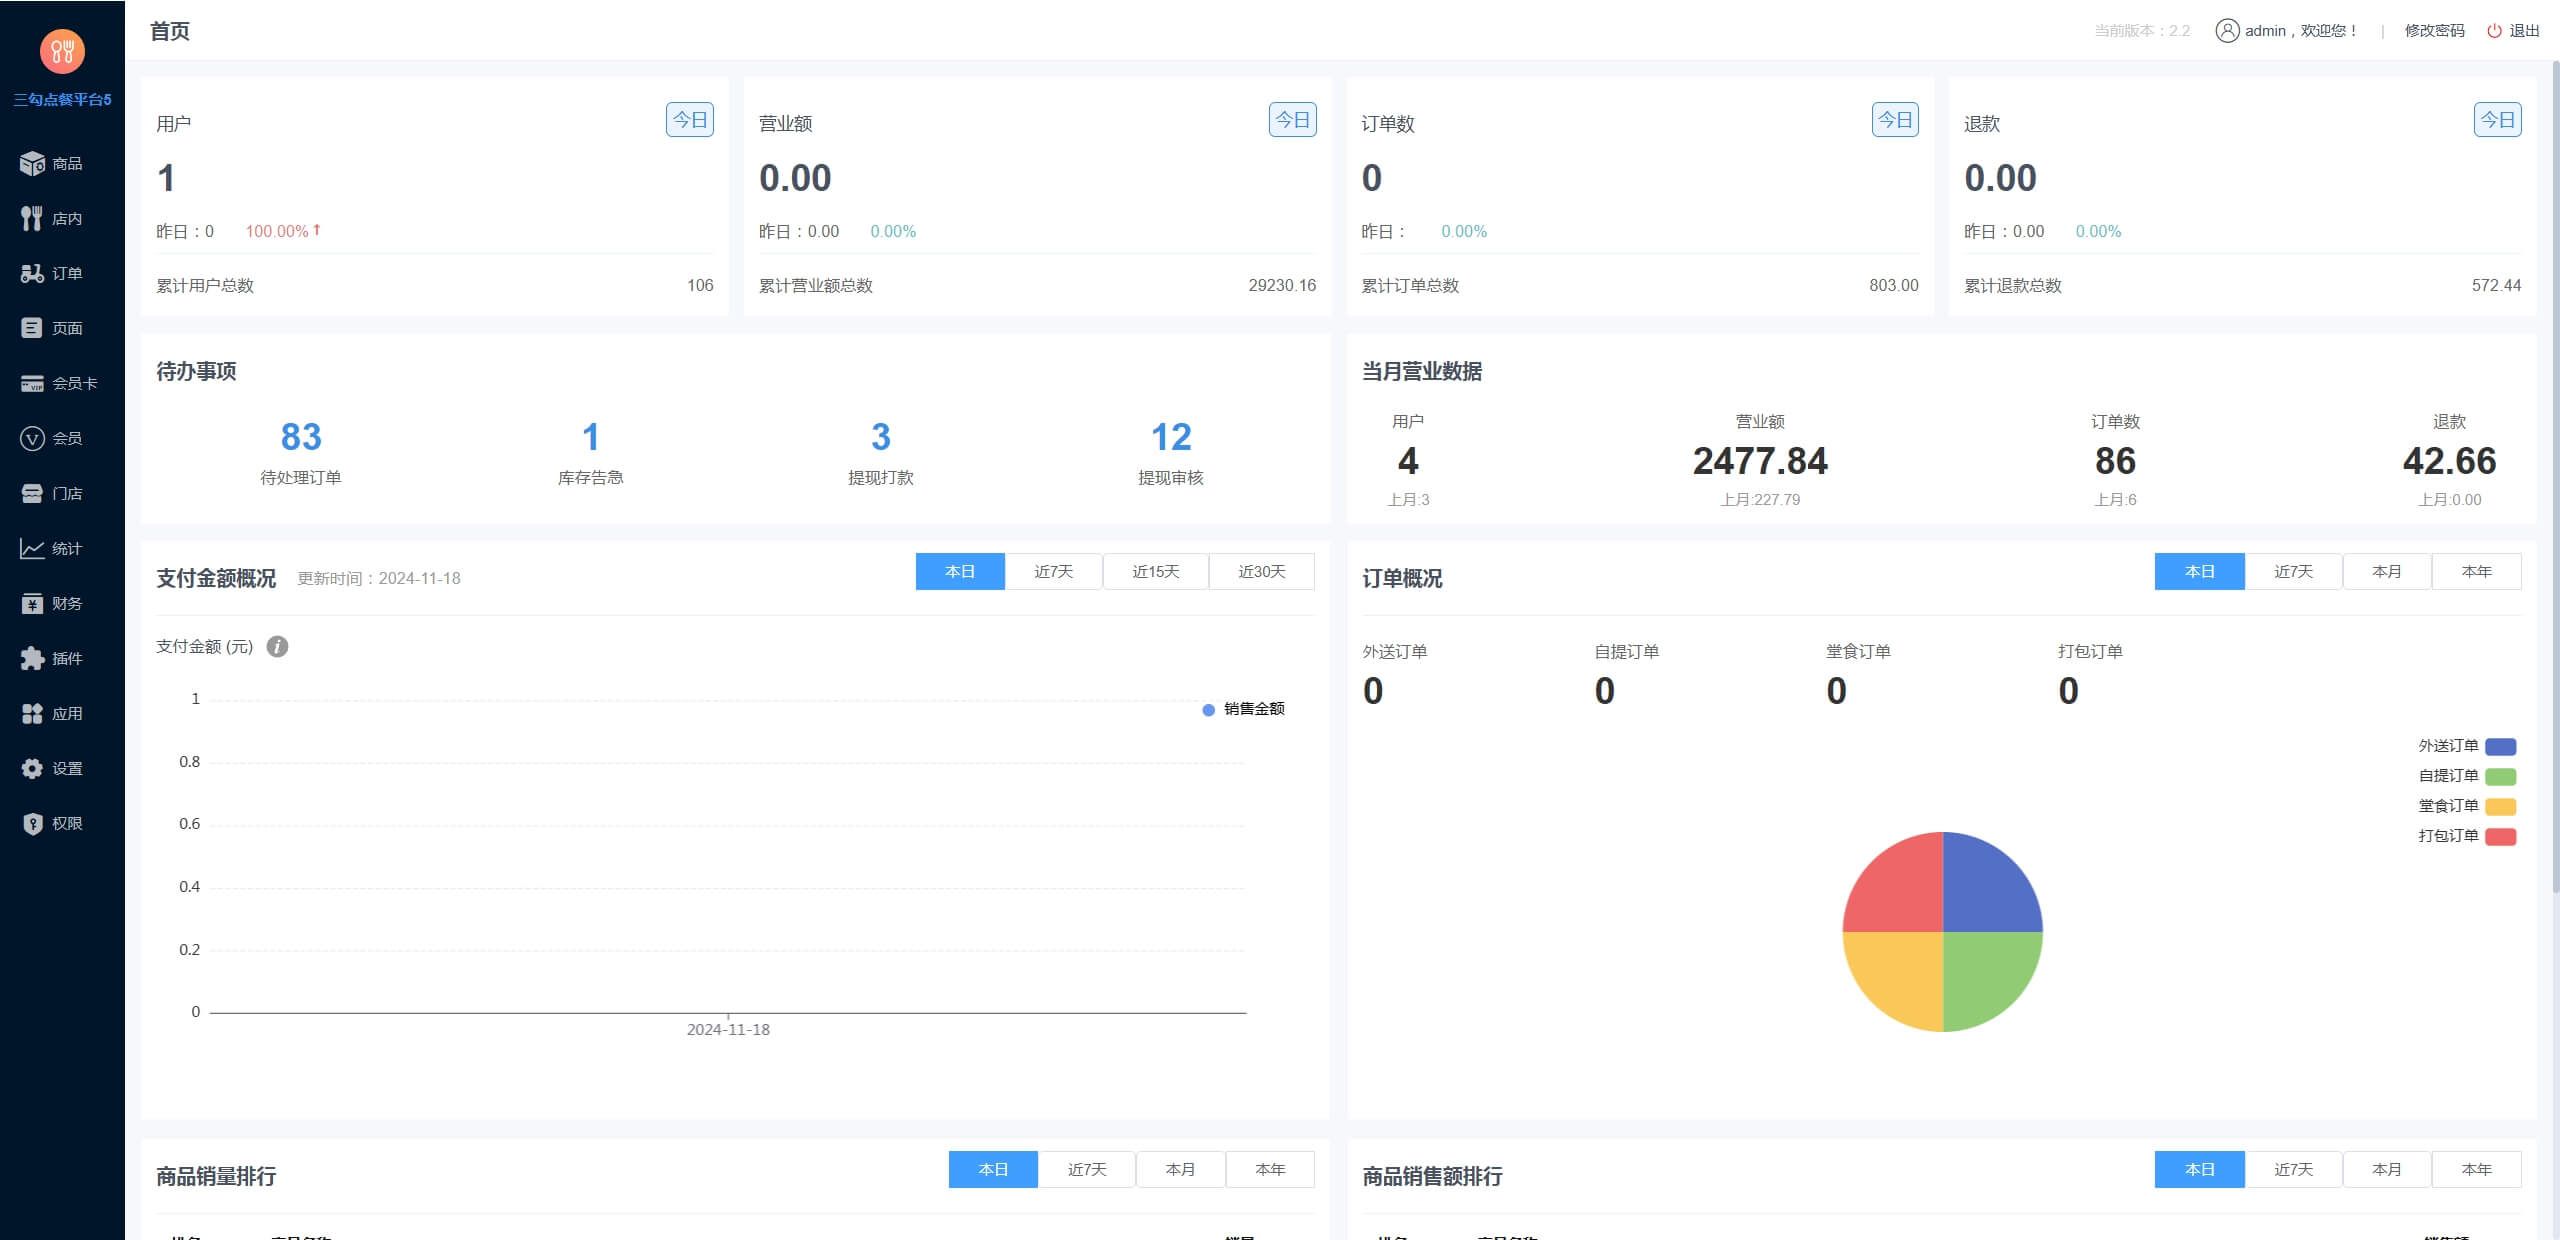The image size is (2560, 1240).
Task: Click 修改密码 at the top right
Action: [2434, 30]
